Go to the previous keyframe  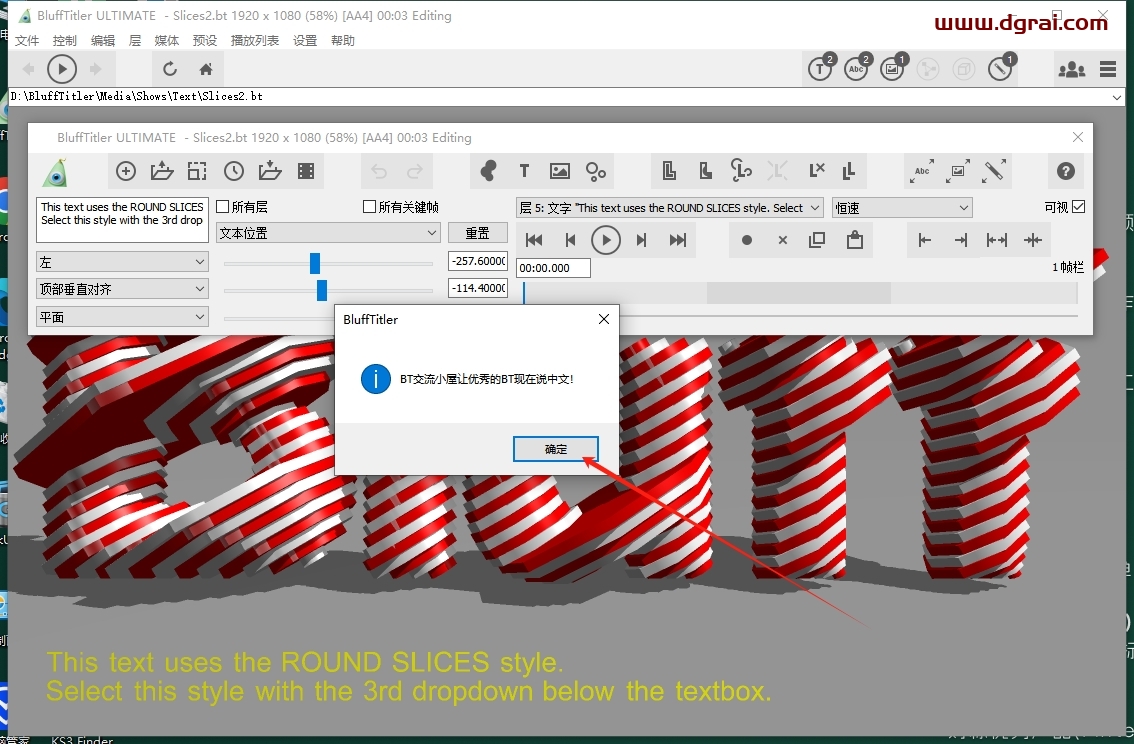[571, 240]
